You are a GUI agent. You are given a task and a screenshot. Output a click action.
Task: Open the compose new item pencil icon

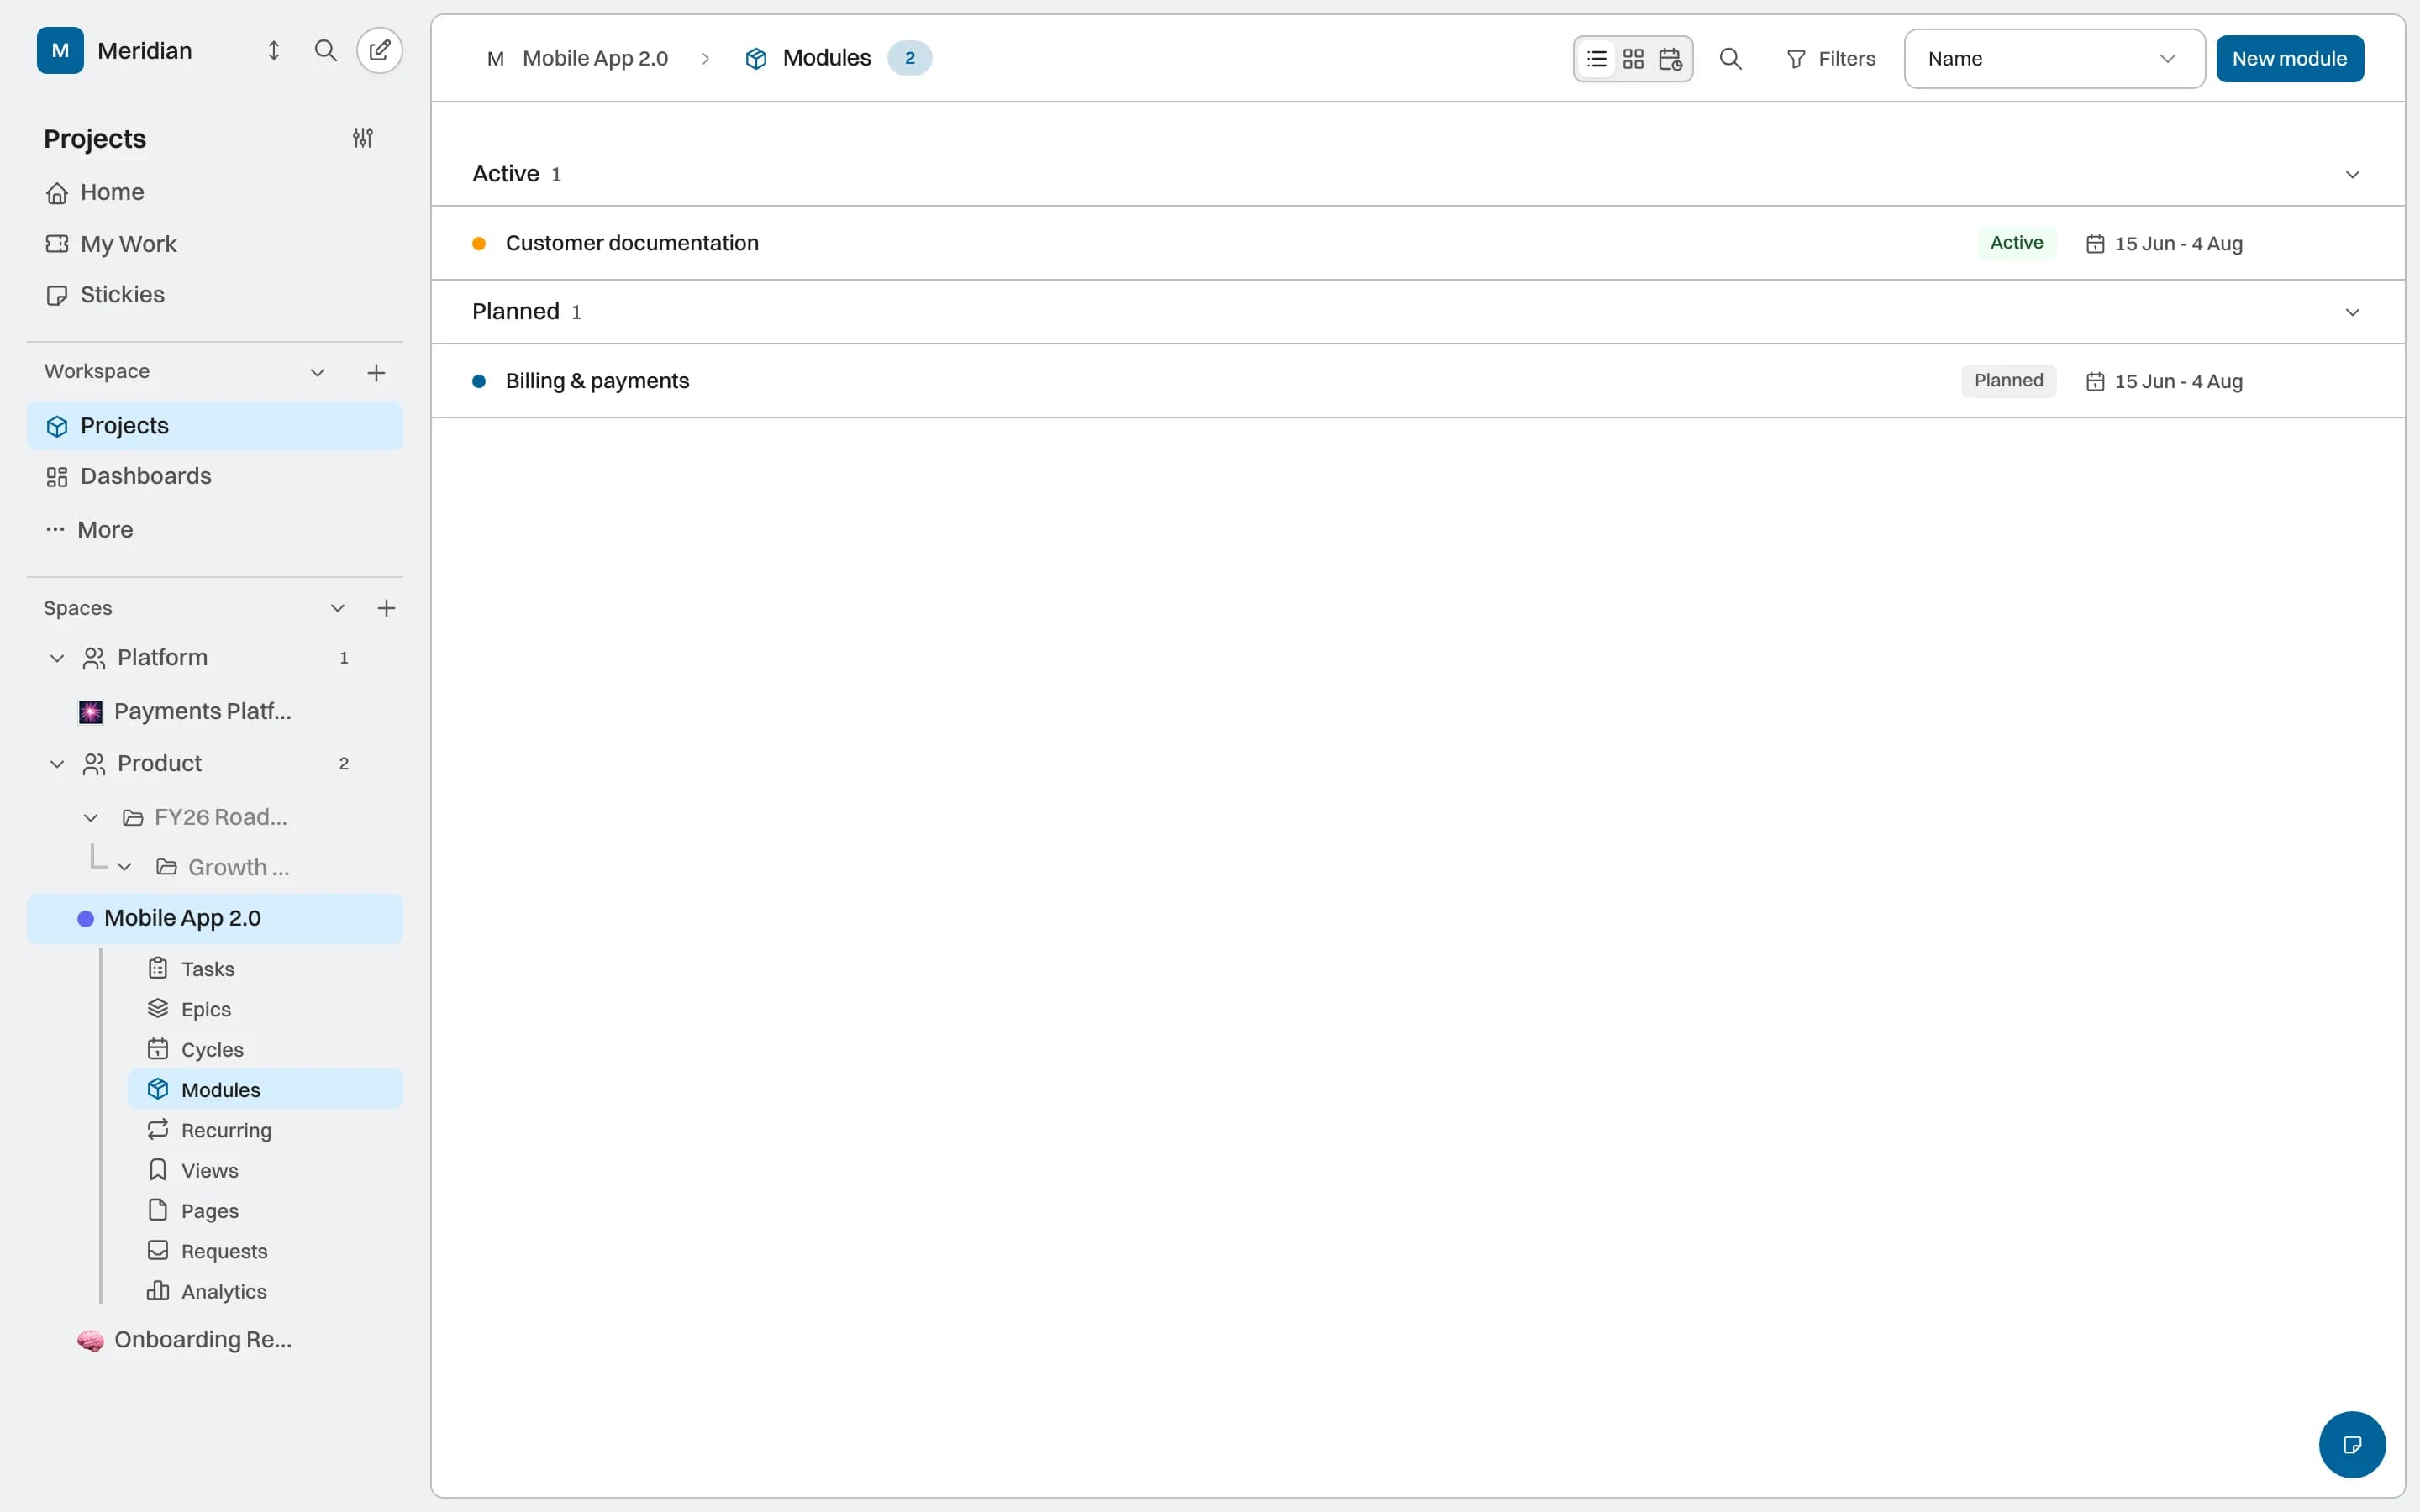[380, 50]
